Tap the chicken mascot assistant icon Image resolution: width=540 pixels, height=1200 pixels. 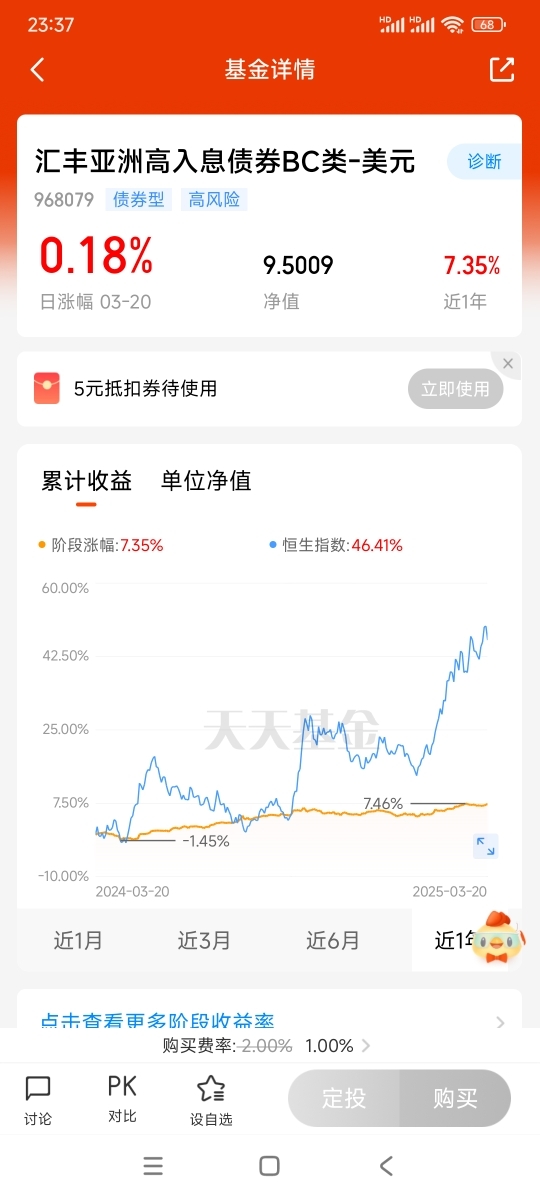point(498,937)
